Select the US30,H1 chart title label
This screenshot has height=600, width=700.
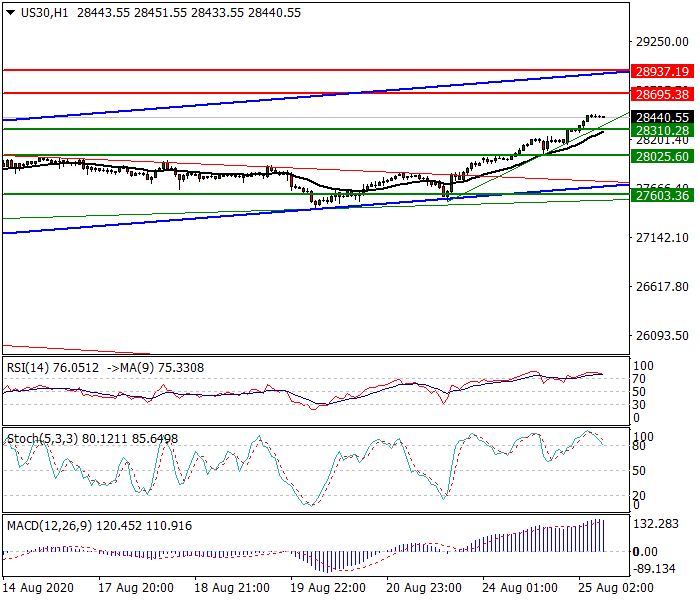45,12
